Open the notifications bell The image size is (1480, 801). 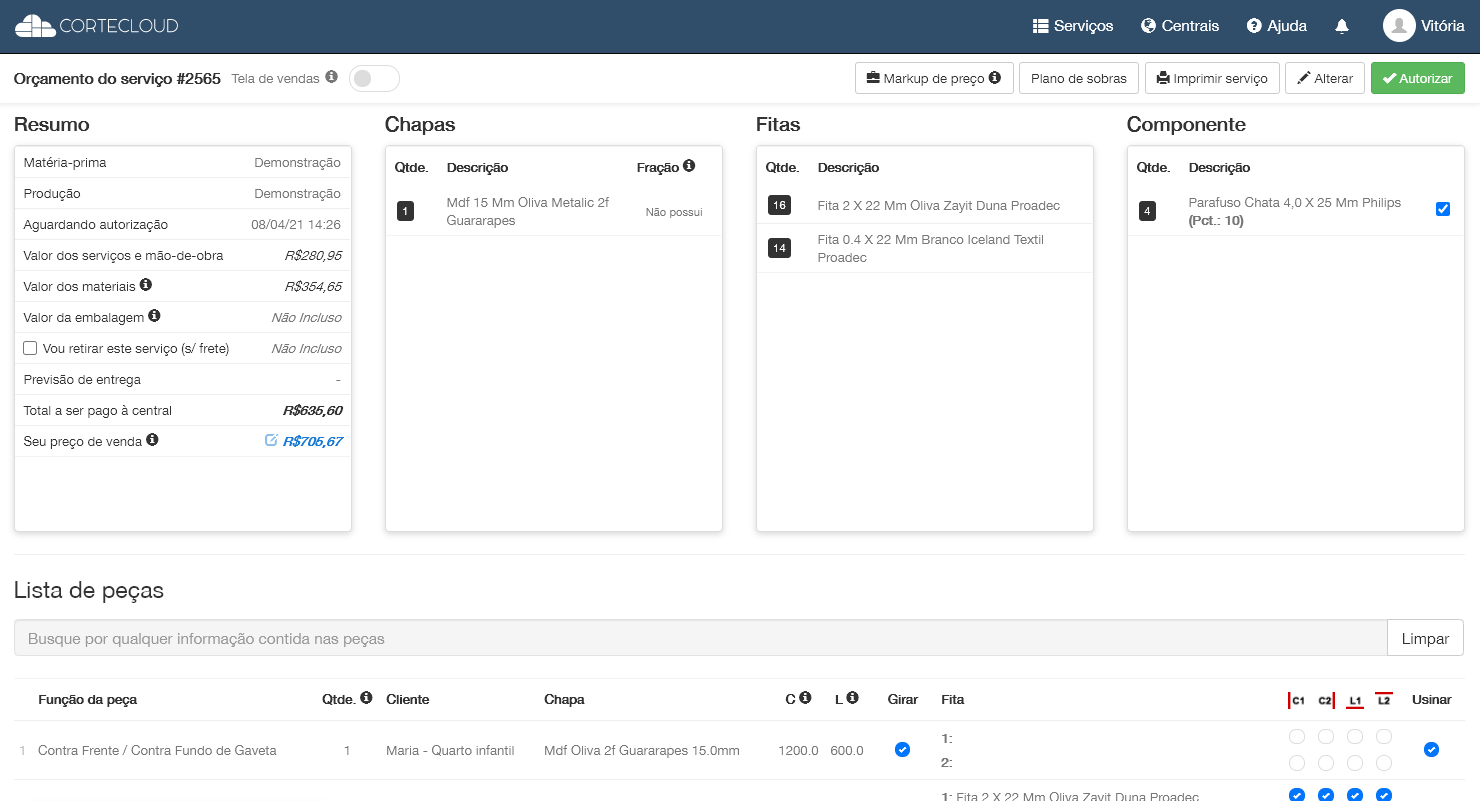click(1342, 26)
